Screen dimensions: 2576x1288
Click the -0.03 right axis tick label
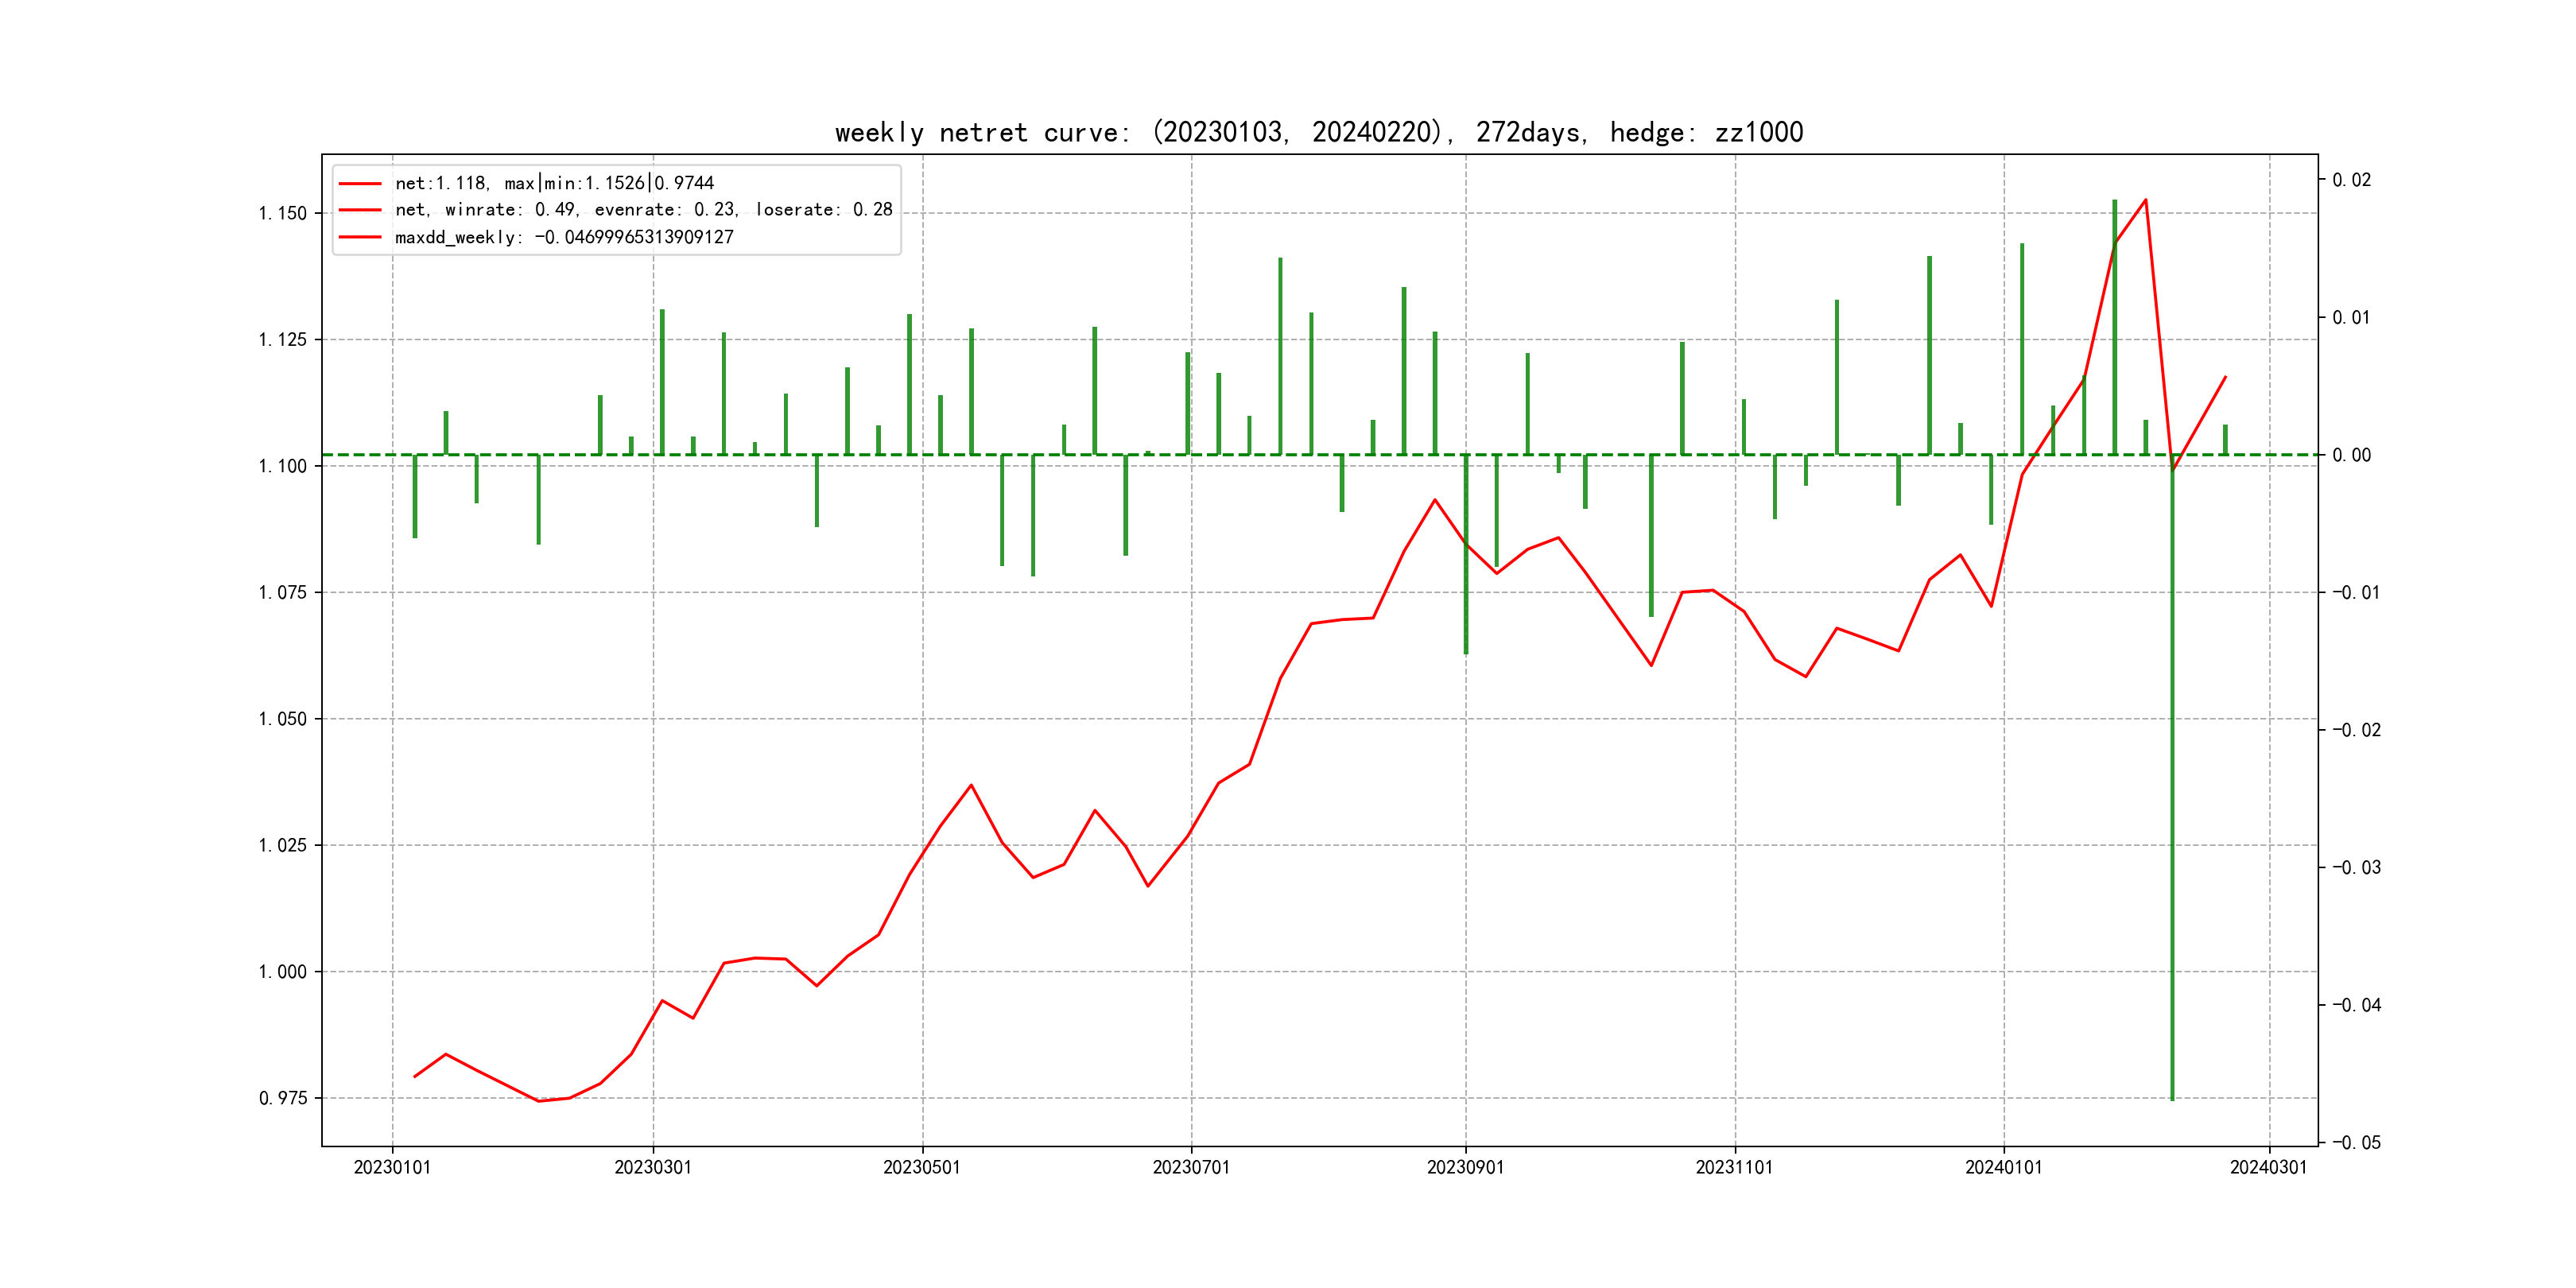(2356, 867)
